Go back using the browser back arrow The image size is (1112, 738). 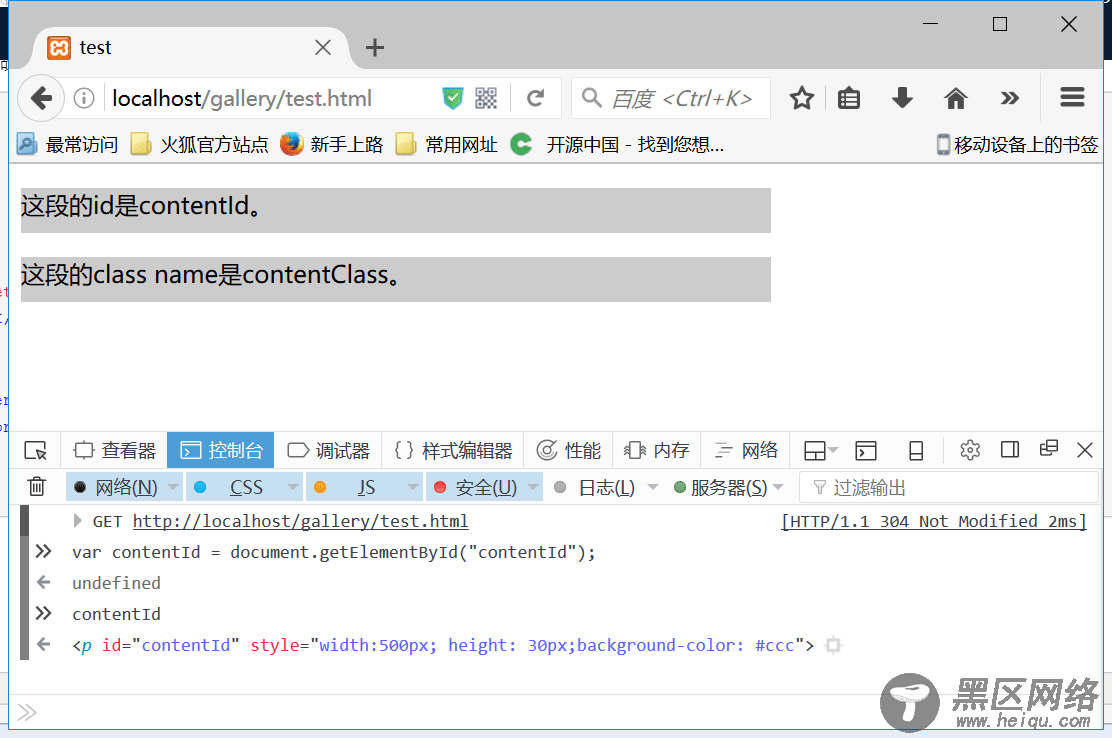pos(41,98)
